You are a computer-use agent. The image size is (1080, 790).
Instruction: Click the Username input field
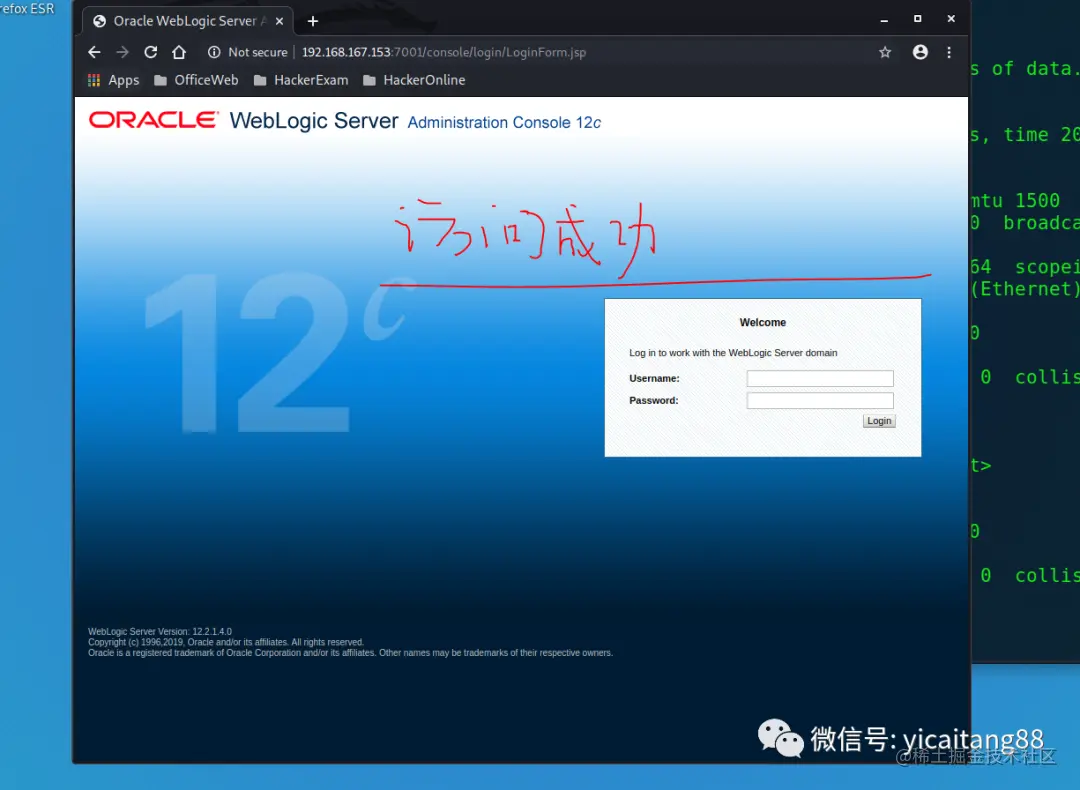pos(820,378)
